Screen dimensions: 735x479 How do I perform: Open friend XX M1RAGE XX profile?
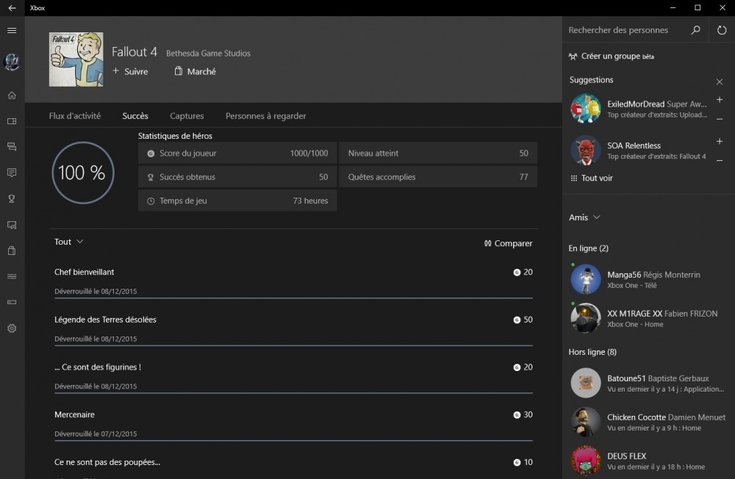649,318
